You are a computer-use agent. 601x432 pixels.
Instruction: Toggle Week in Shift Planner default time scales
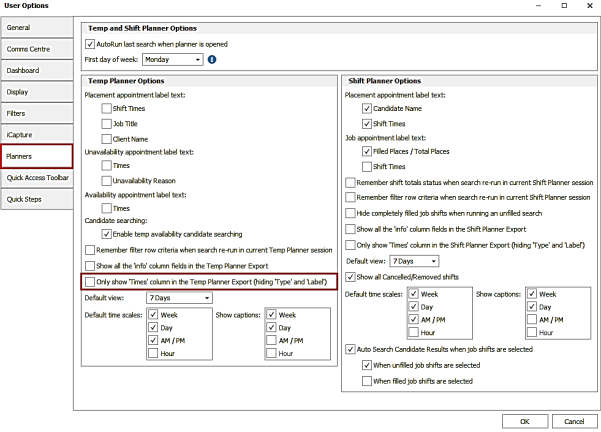pos(414,294)
